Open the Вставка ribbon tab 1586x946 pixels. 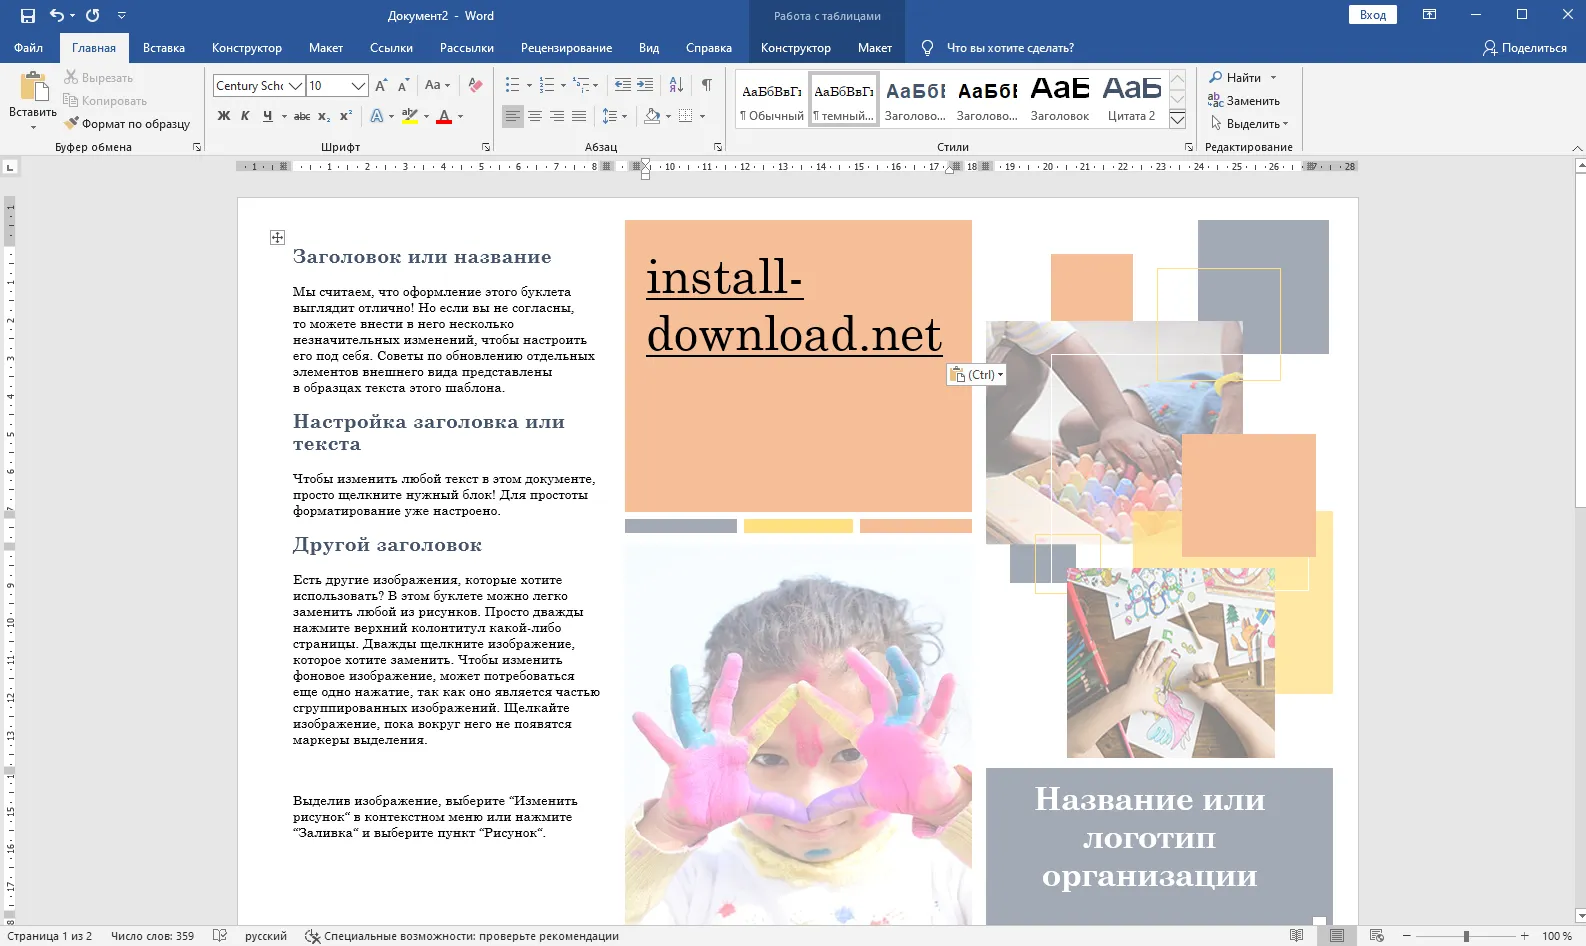click(x=164, y=48)
